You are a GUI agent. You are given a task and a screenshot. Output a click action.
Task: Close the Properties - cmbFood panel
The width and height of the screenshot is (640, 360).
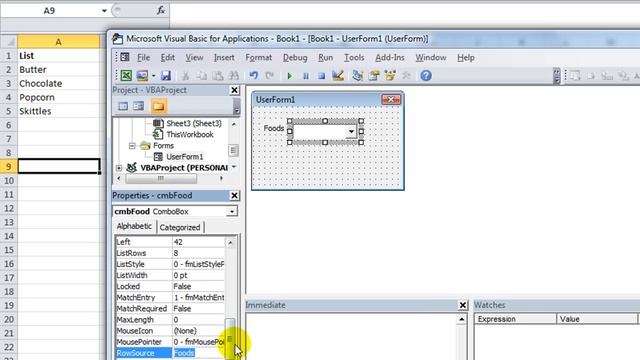click(x=234, y=196)
